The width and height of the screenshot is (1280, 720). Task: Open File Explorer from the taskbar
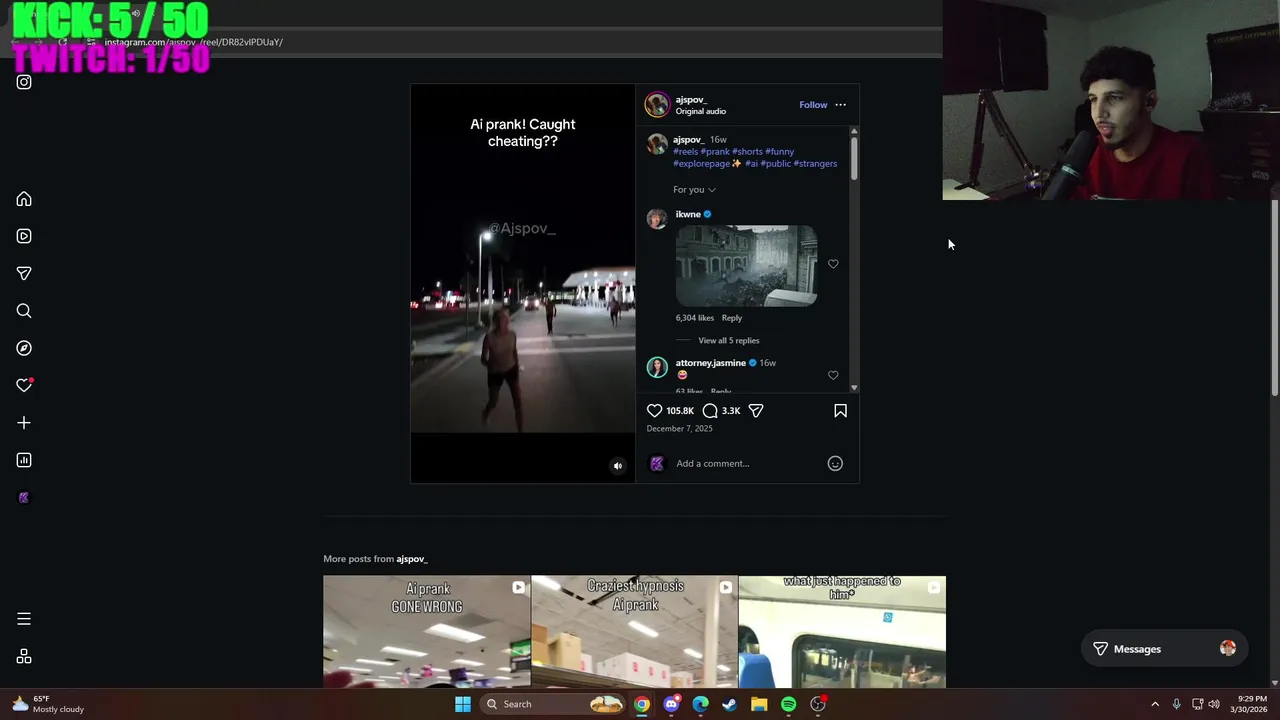tap(759, 704)
